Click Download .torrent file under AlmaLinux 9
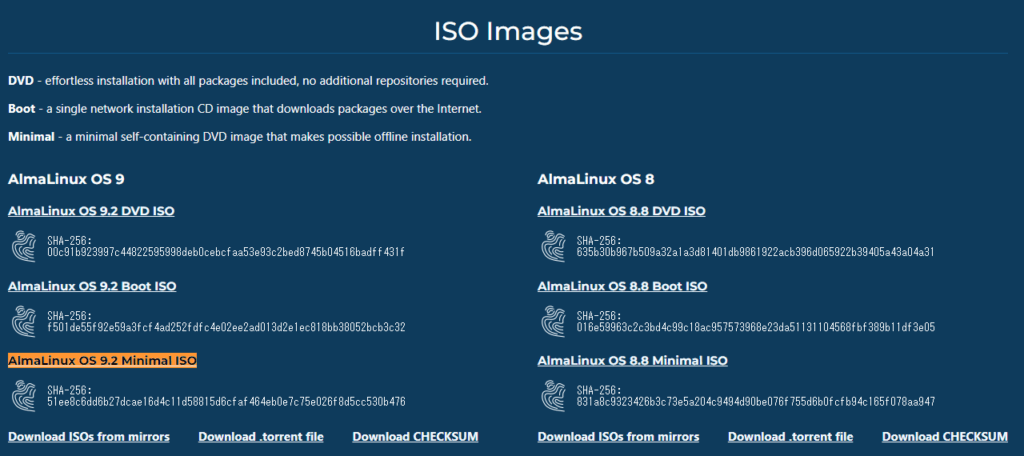 pos(261,436)
